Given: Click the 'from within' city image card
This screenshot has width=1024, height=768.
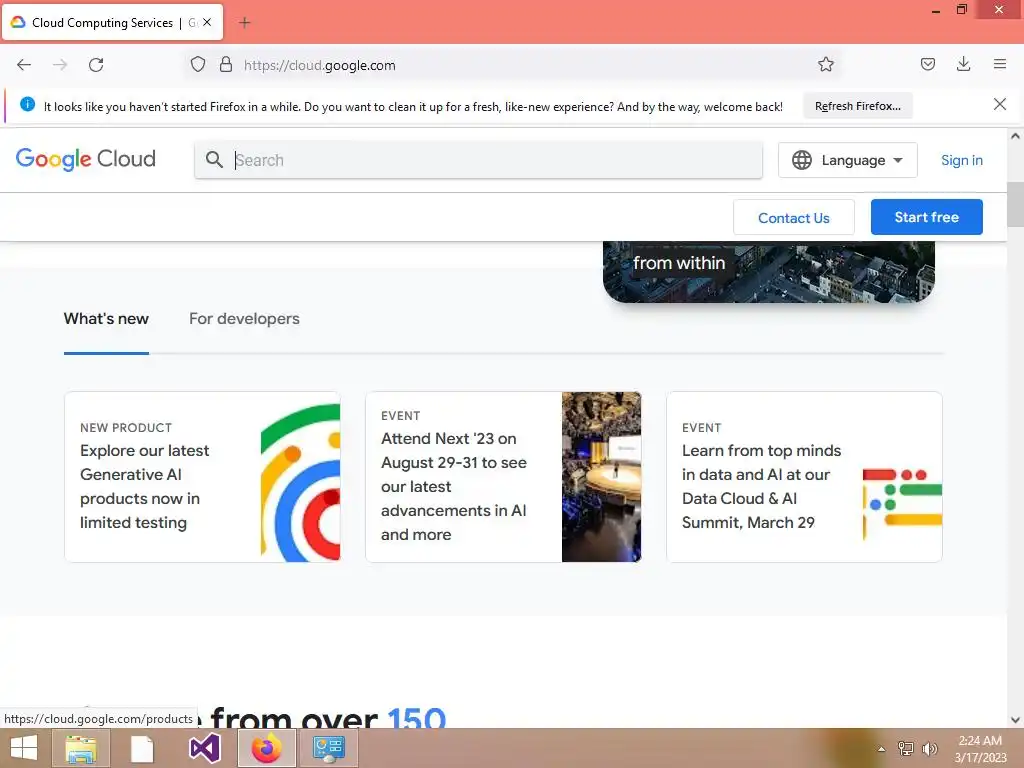Looking at the screenshot, I should (x=769, y=271).
